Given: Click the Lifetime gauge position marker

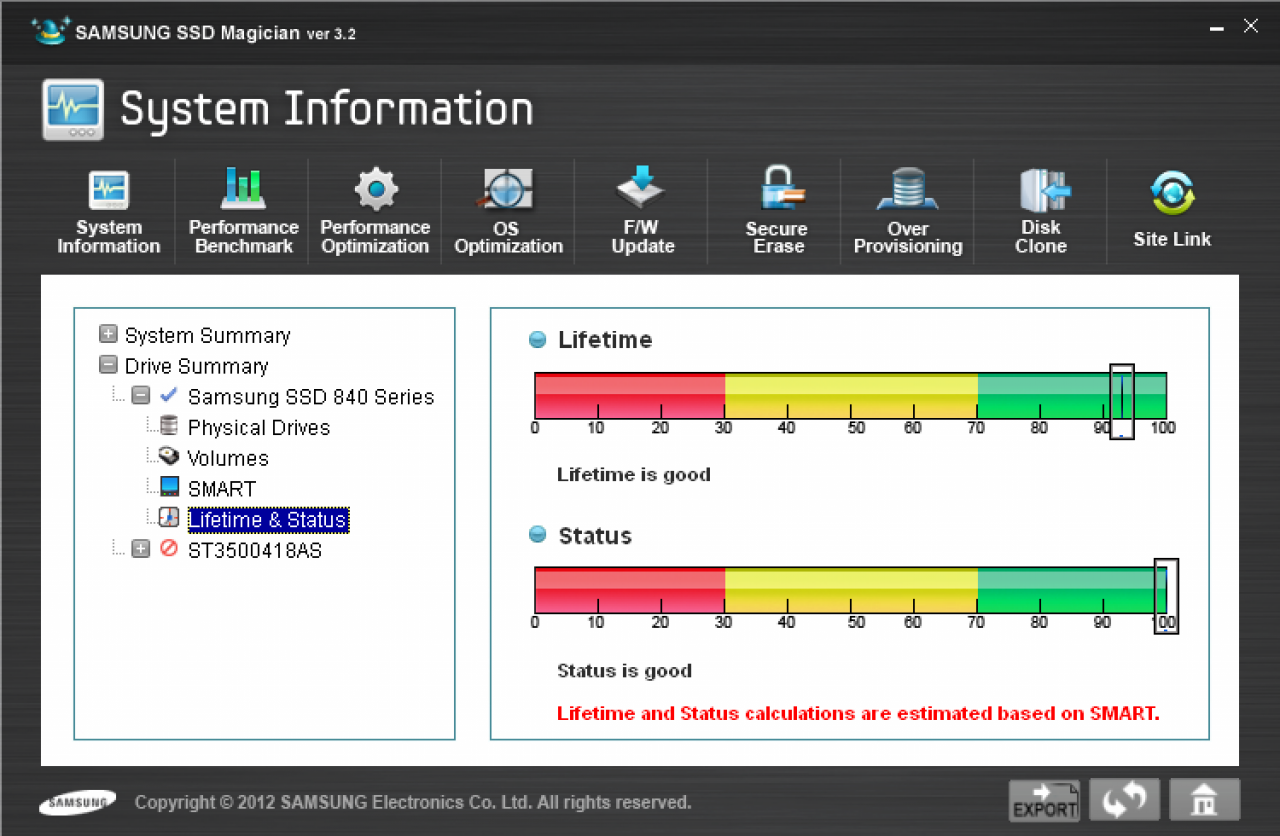Looking at the screenshot, I should click(1121, 401).
